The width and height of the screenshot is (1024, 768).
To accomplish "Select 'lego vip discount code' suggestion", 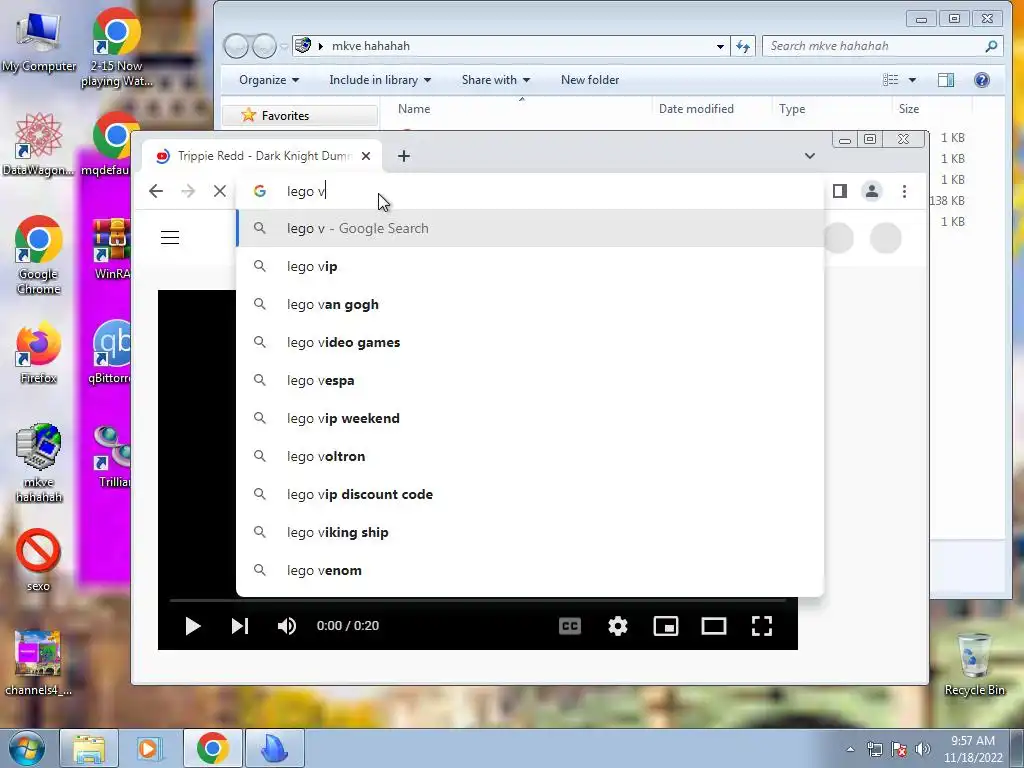I will pos(530,494).
